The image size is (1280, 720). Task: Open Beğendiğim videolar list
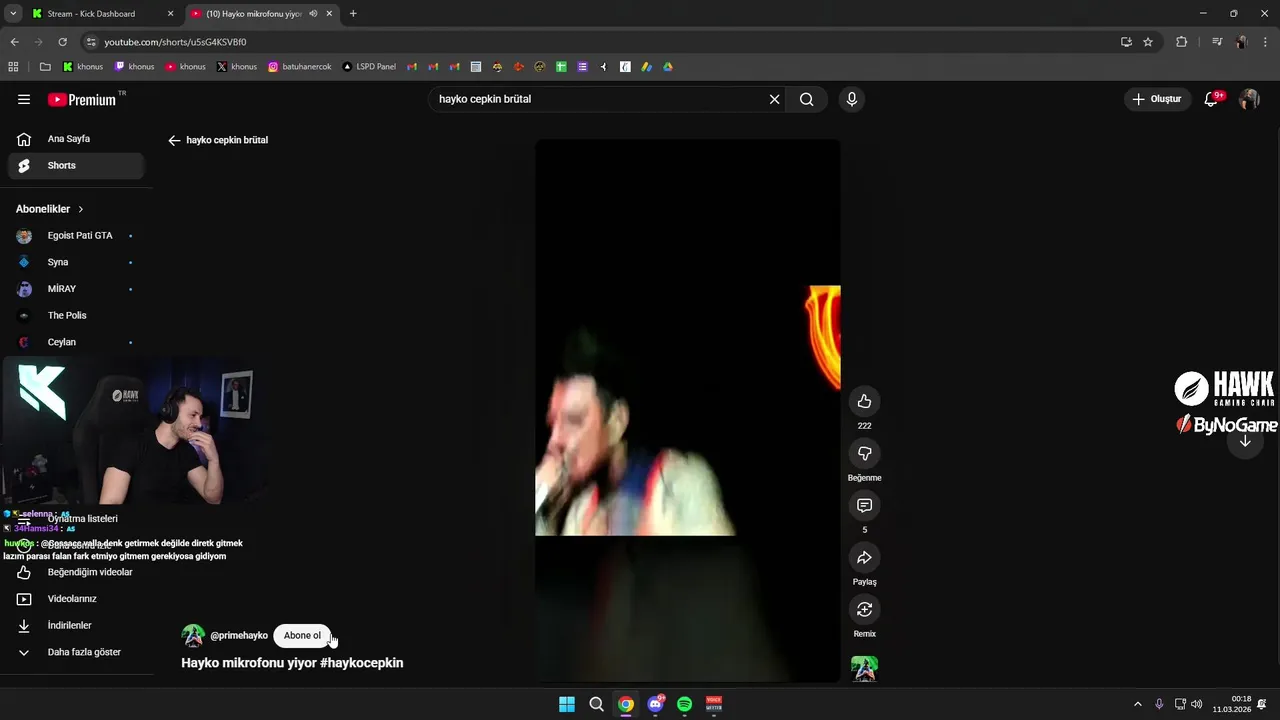[76, 572]
